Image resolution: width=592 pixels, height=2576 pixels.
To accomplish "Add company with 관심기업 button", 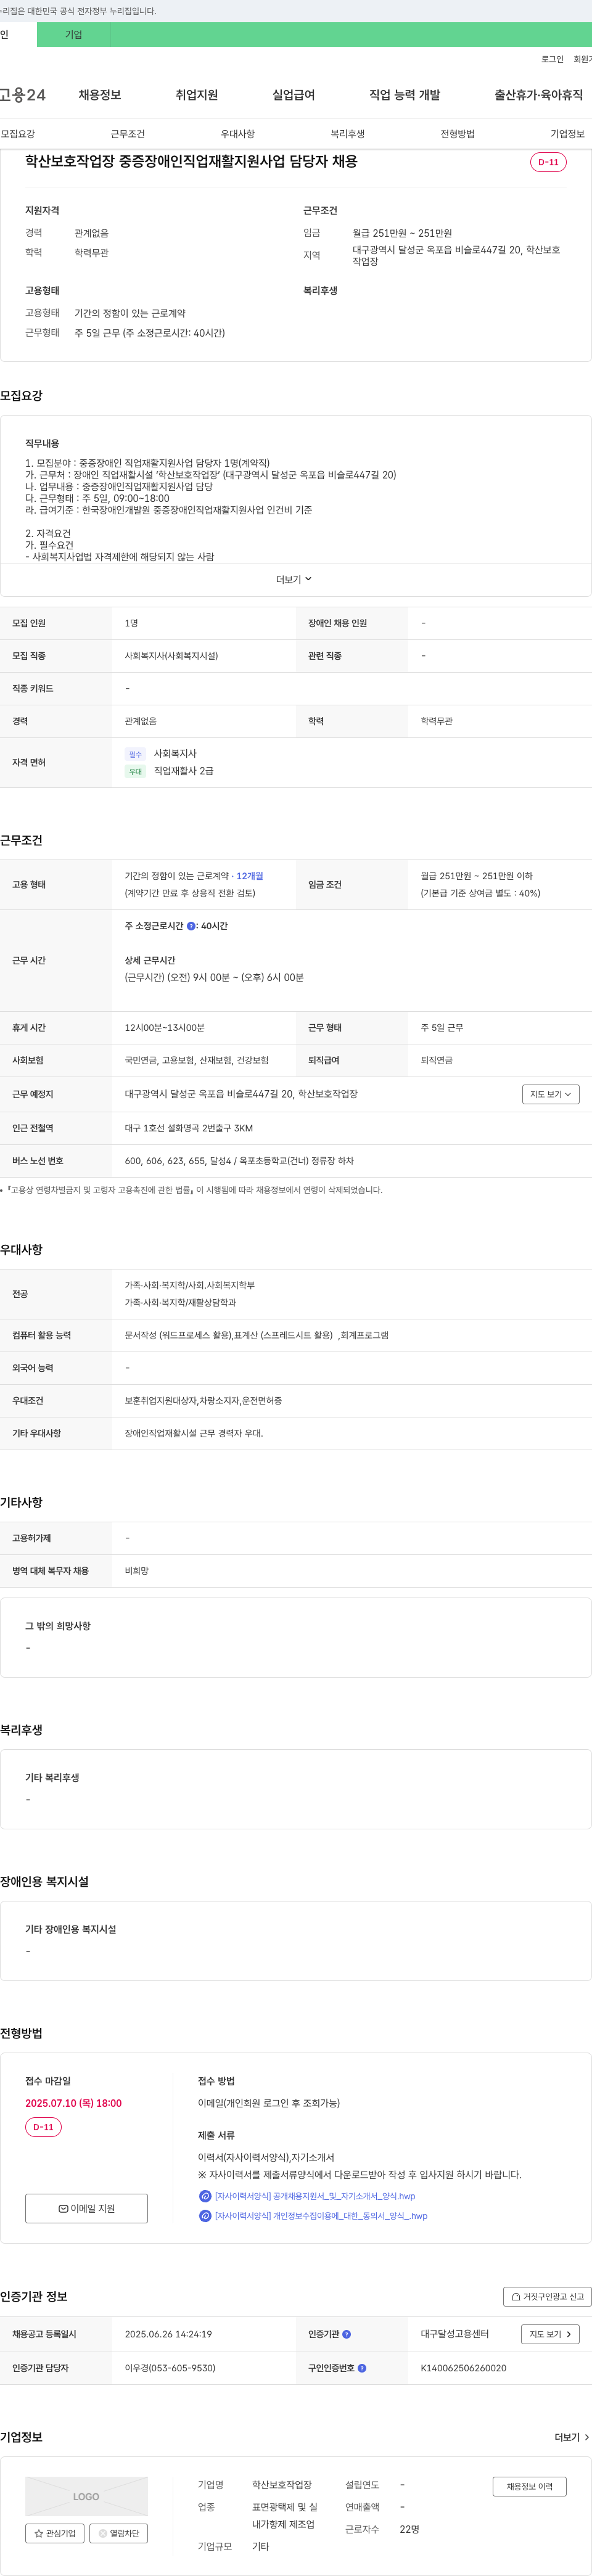I will (x=55, y=2533).
